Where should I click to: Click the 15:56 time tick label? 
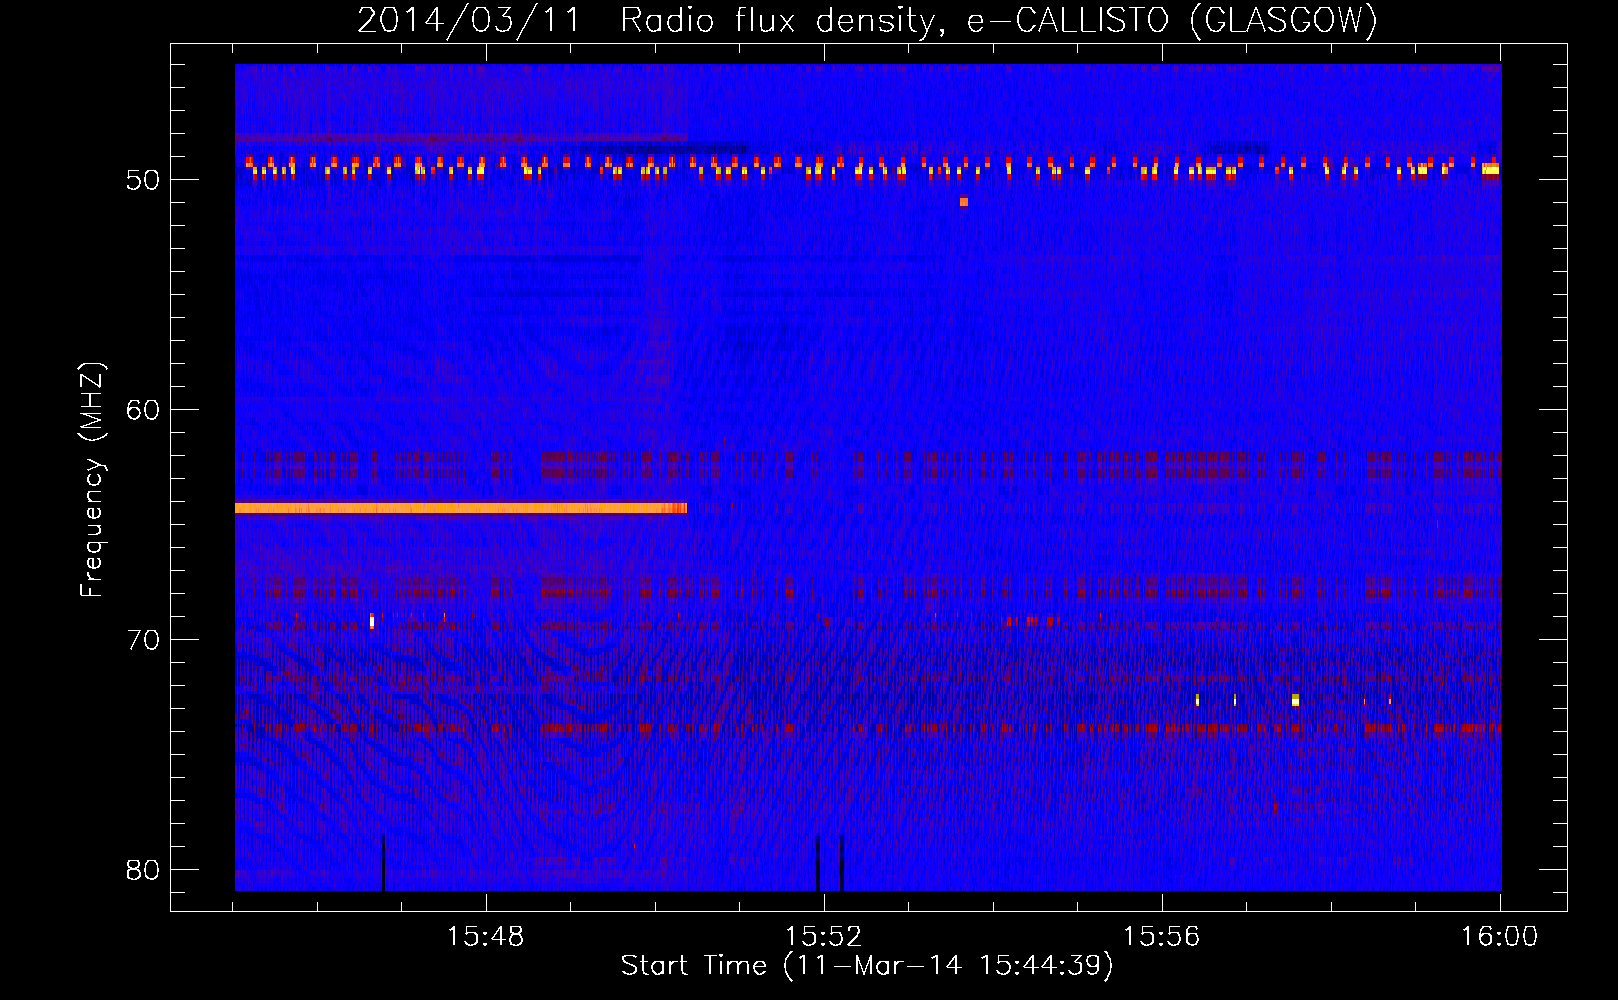(1161, 936)
